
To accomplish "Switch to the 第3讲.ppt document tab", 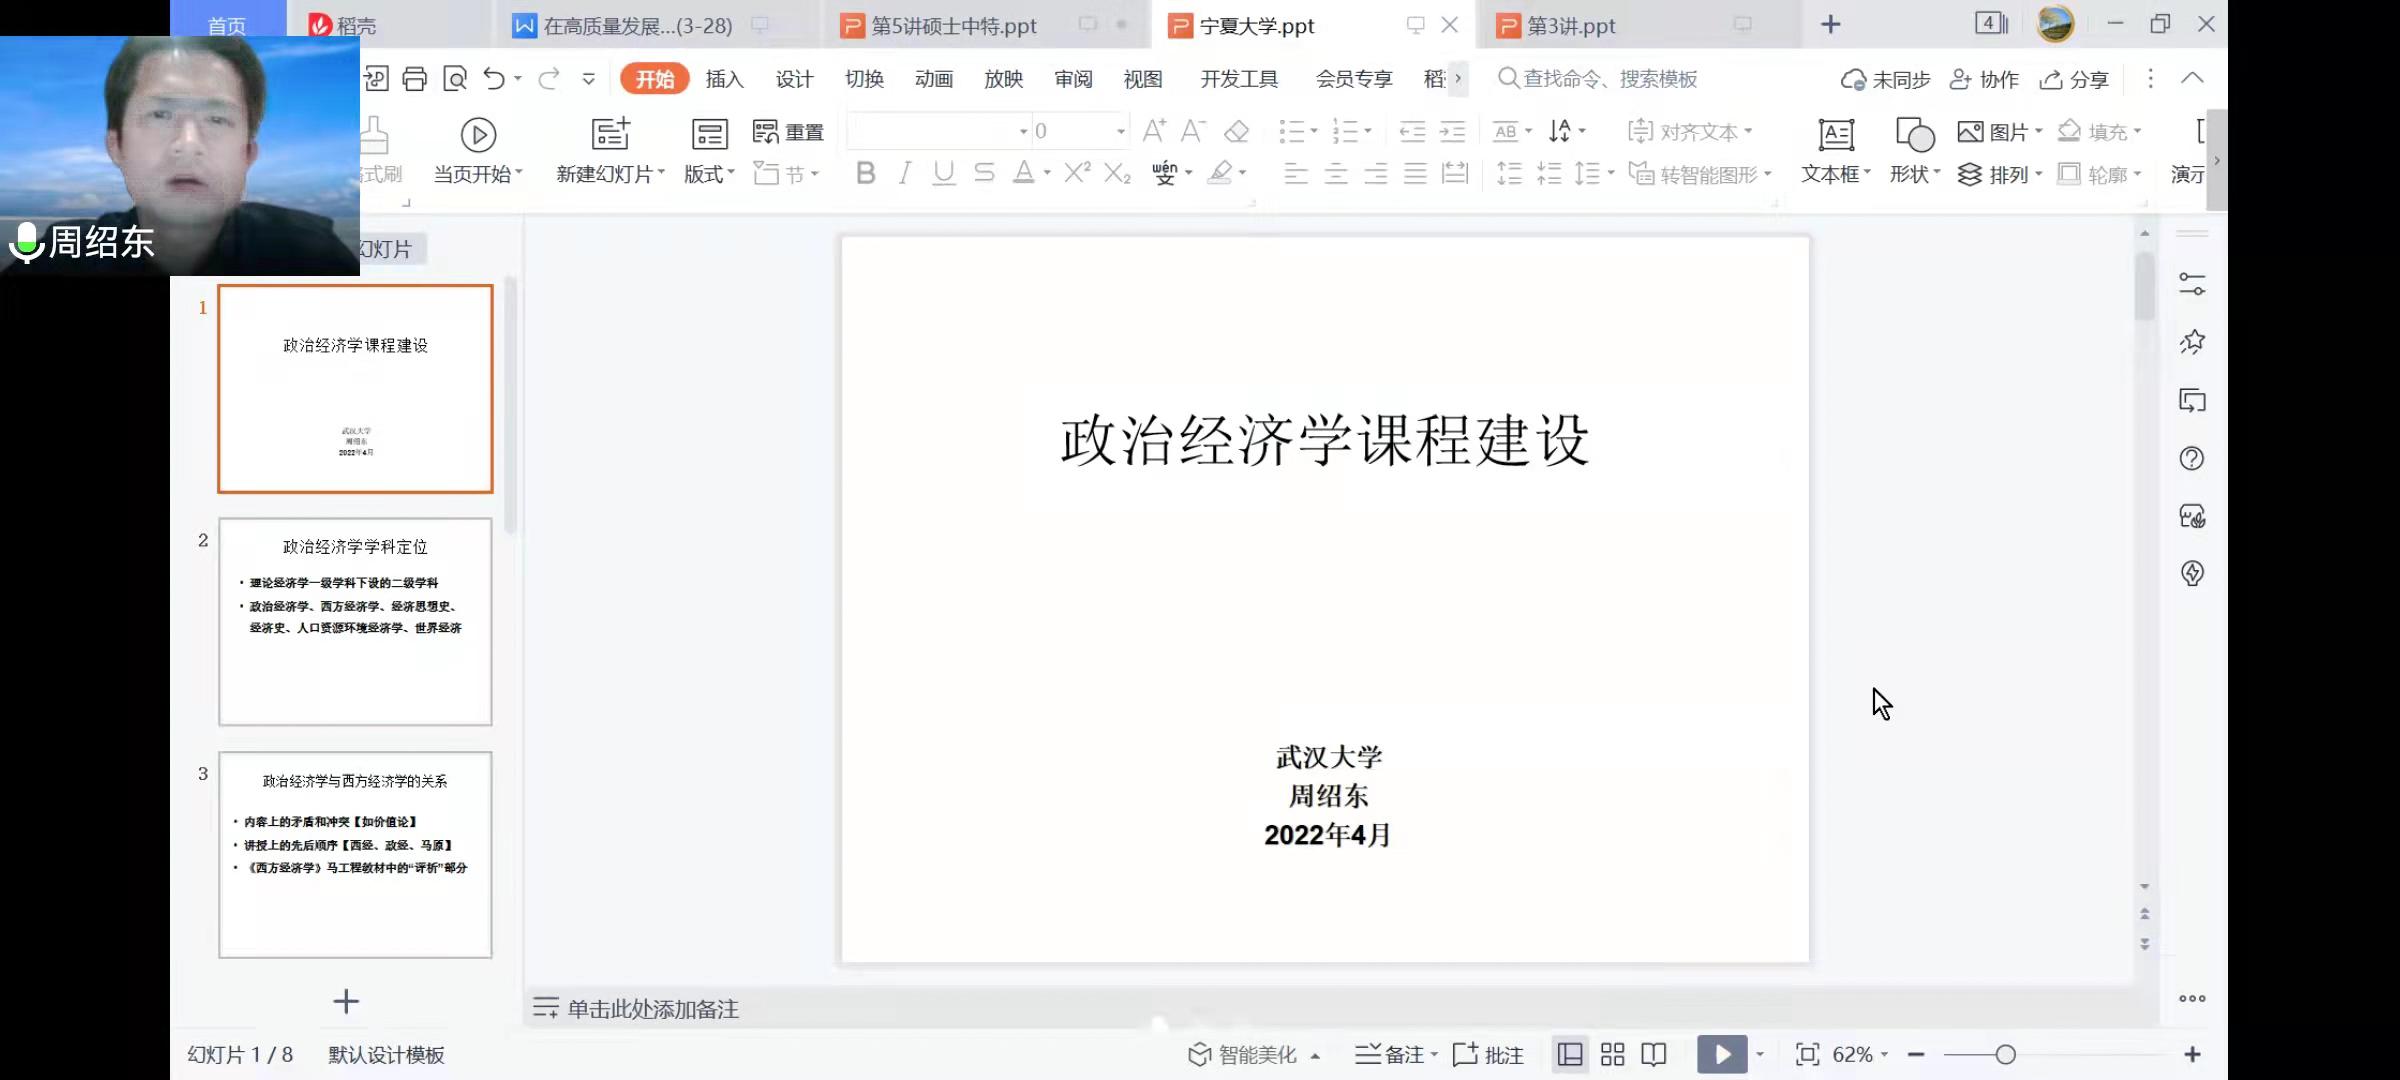I will [x=1571, y=26].
